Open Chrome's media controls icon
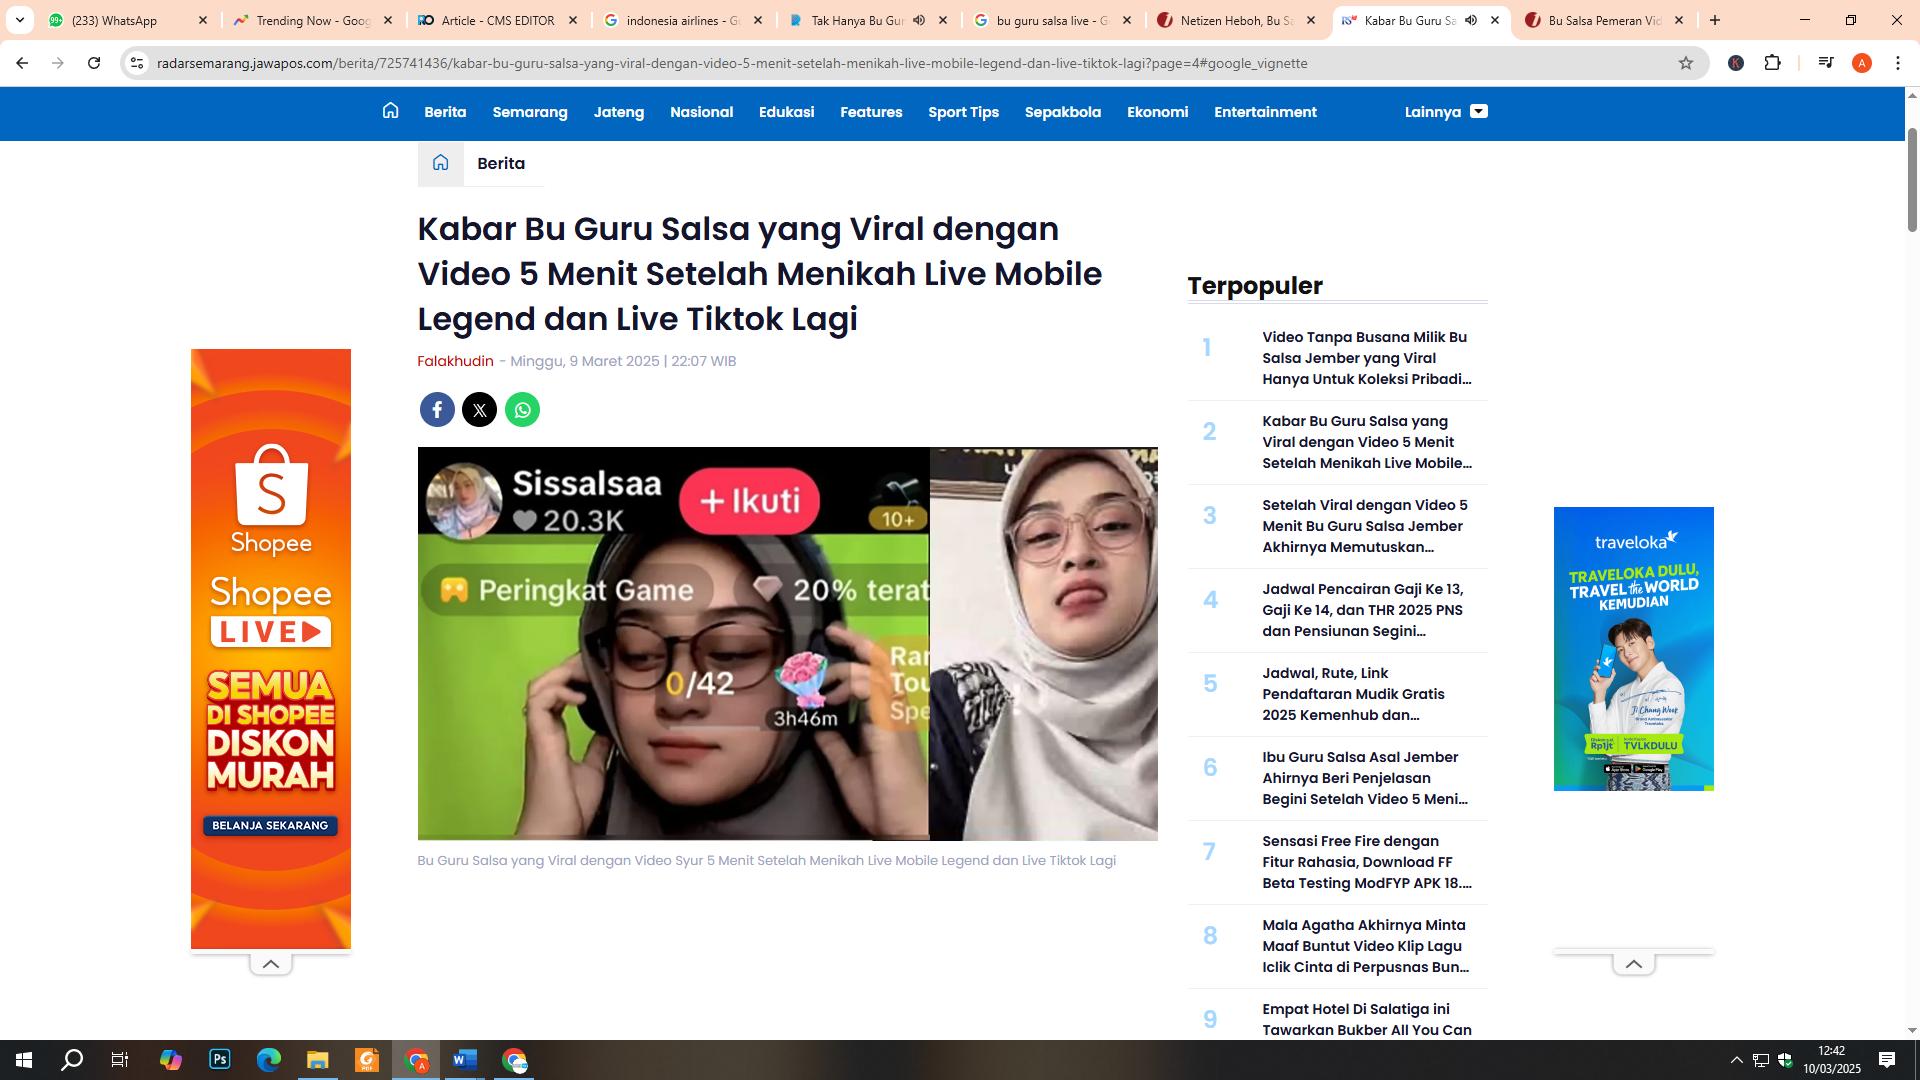Screen dimensions: 1920x1080 pos(1826,62)
